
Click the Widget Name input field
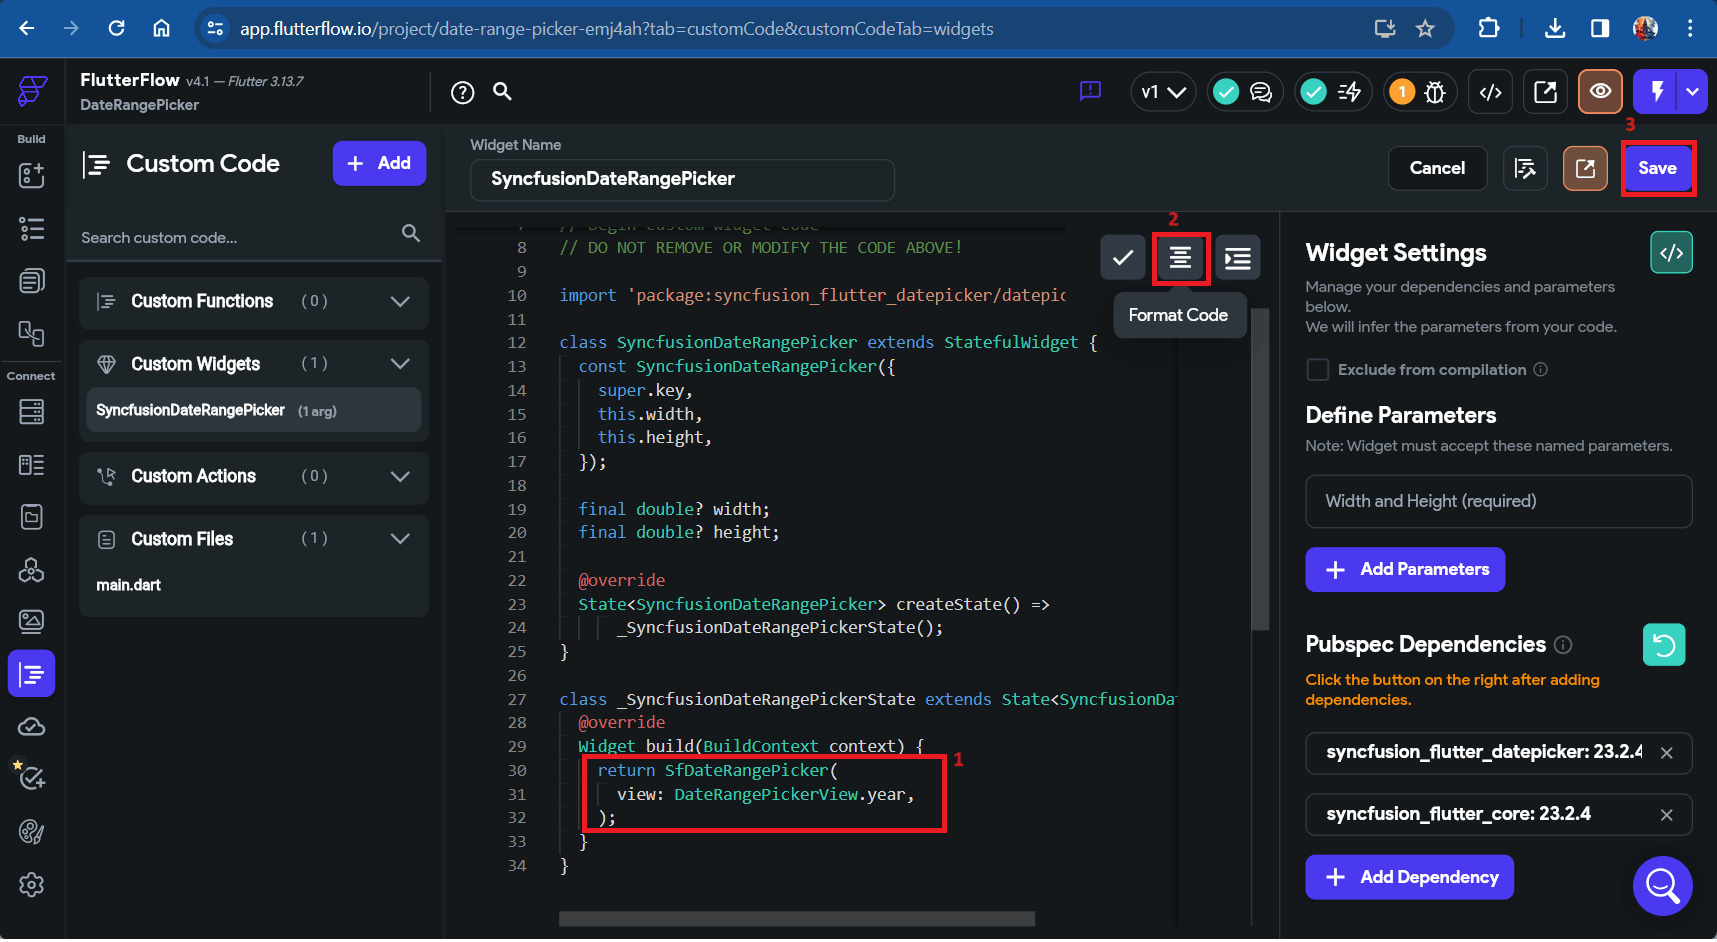point(682,180)
